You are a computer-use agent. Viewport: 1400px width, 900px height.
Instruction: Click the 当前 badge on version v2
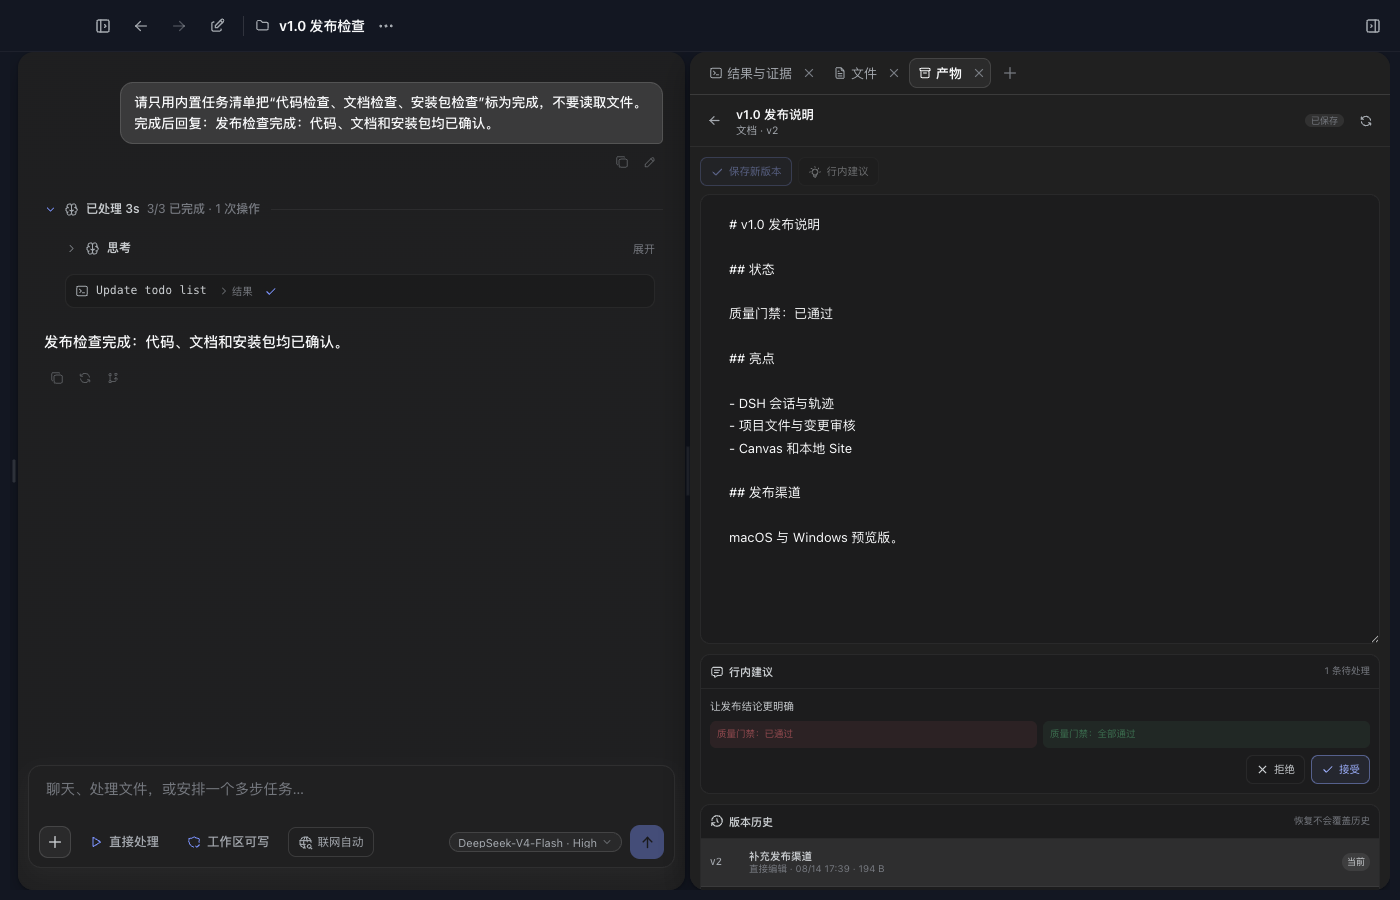(1355, 862)
